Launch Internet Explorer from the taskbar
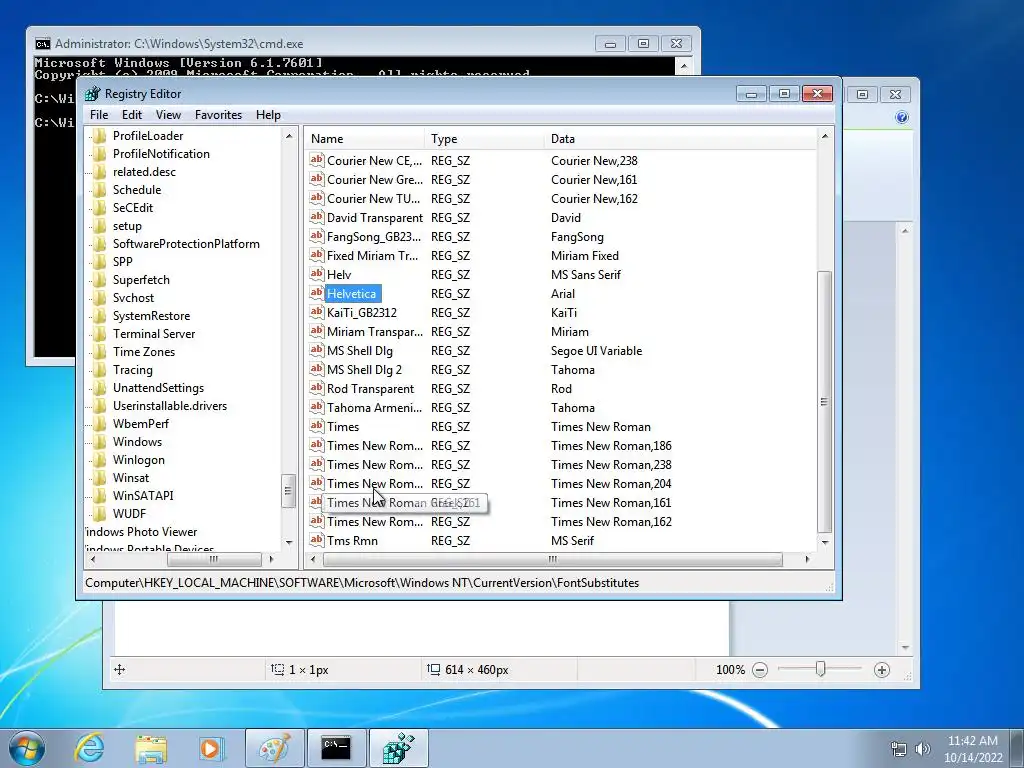 89,748
